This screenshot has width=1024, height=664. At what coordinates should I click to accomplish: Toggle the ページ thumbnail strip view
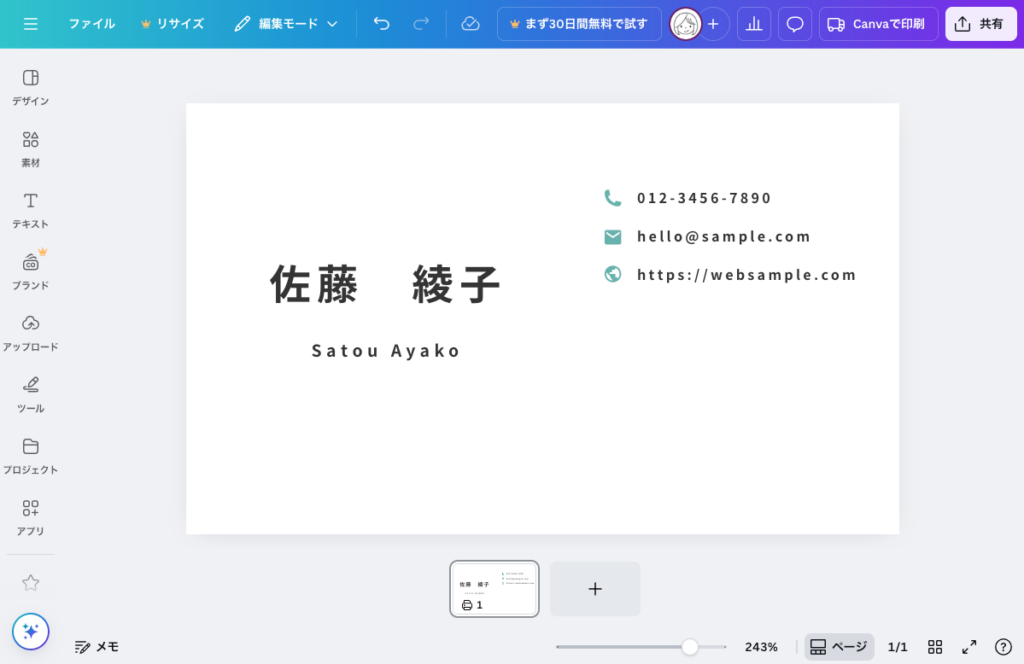click(839, 647)
